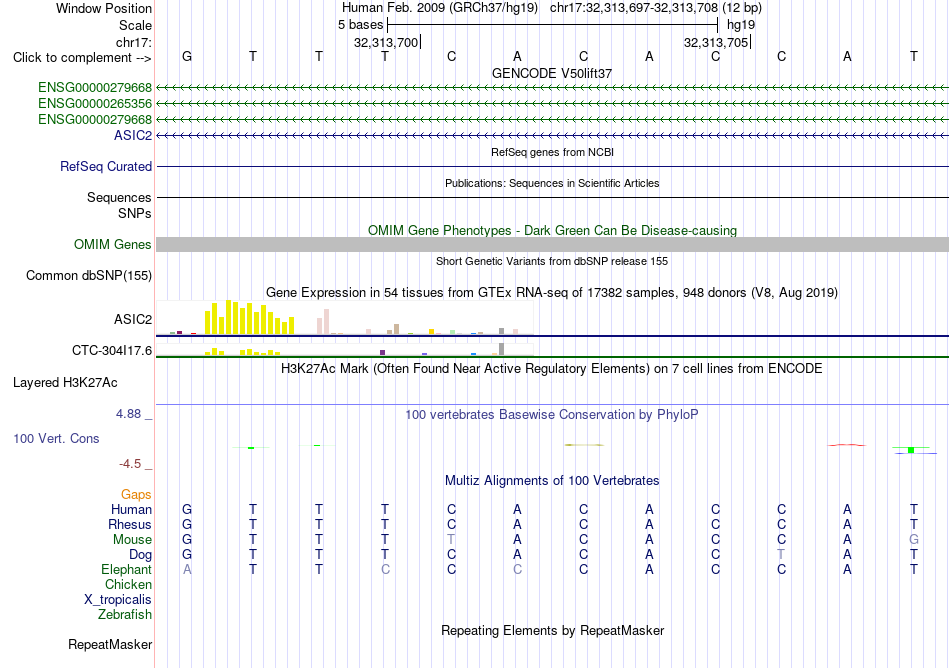950x668 pixels.
Task: Click the olive bar in the PhyloP conservation track
Action: (584, 445)
